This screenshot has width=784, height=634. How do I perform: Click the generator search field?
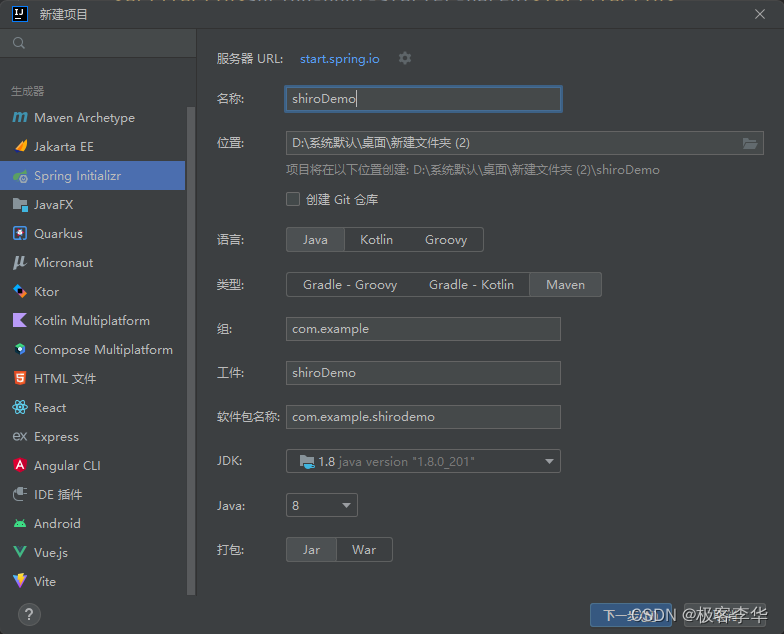tap(98, 43)
